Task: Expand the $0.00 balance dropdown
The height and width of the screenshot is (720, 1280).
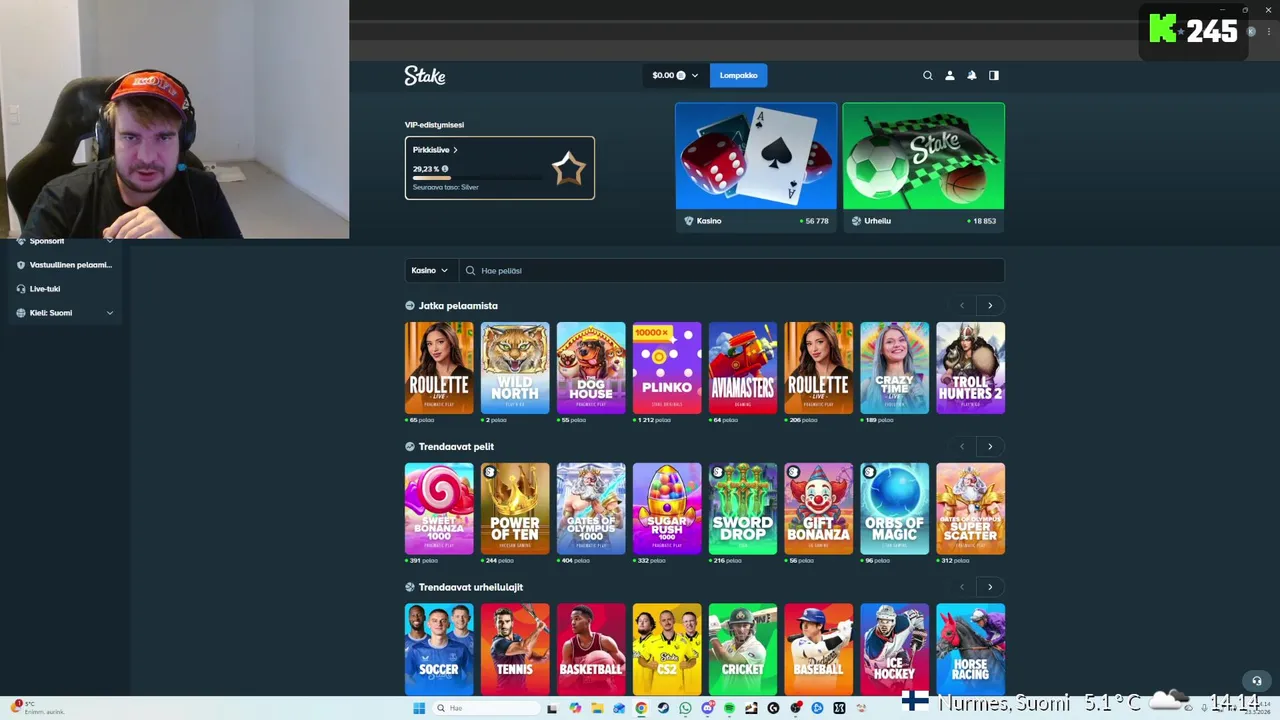Action: [x=695, y=75]
